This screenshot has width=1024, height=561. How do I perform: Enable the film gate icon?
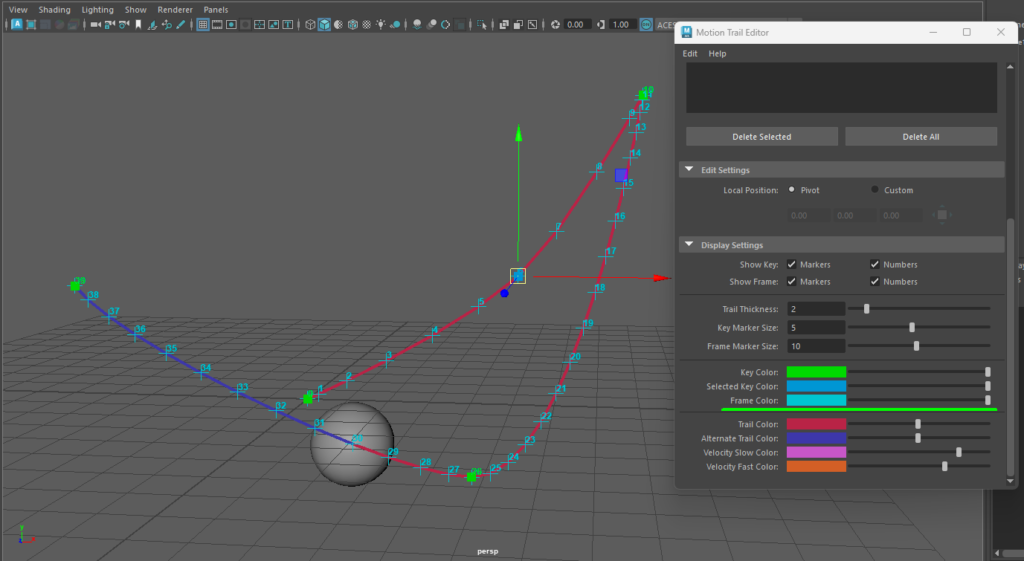coord(217,24)
